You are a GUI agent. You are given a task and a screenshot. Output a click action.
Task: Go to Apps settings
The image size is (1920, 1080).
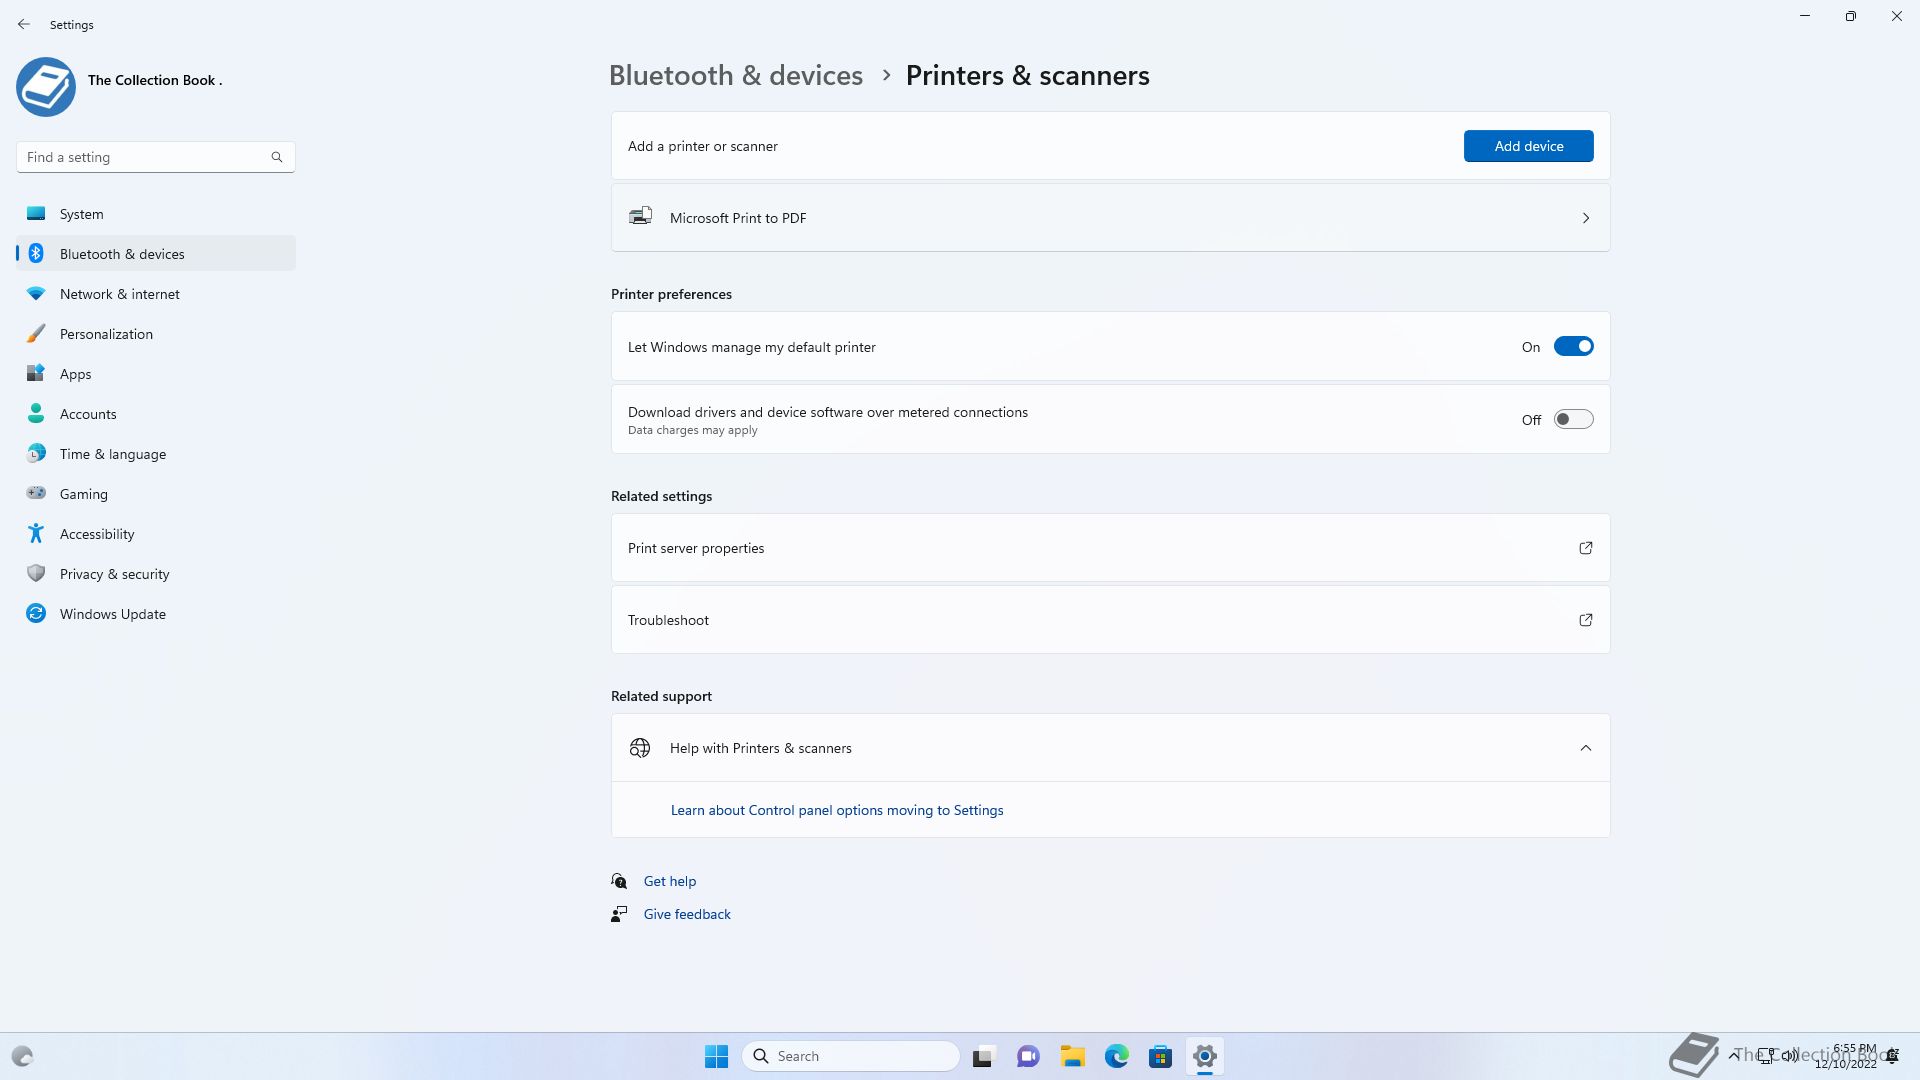point(156,374)
